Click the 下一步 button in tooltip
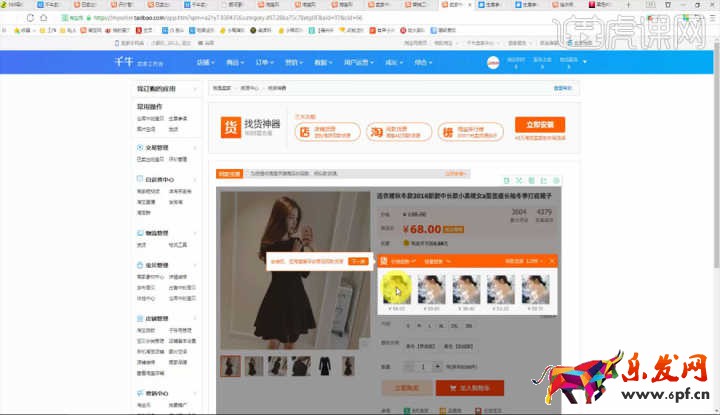 coord(357,261)
